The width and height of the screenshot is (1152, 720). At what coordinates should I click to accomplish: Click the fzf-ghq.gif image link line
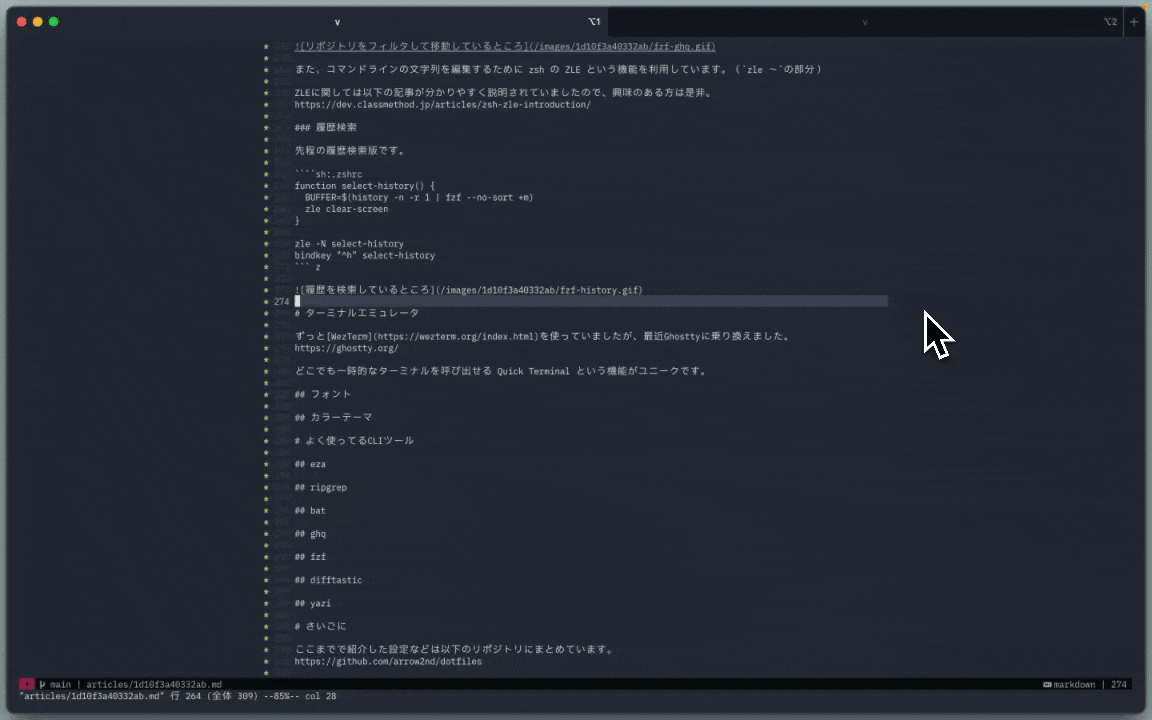point(505,46)
